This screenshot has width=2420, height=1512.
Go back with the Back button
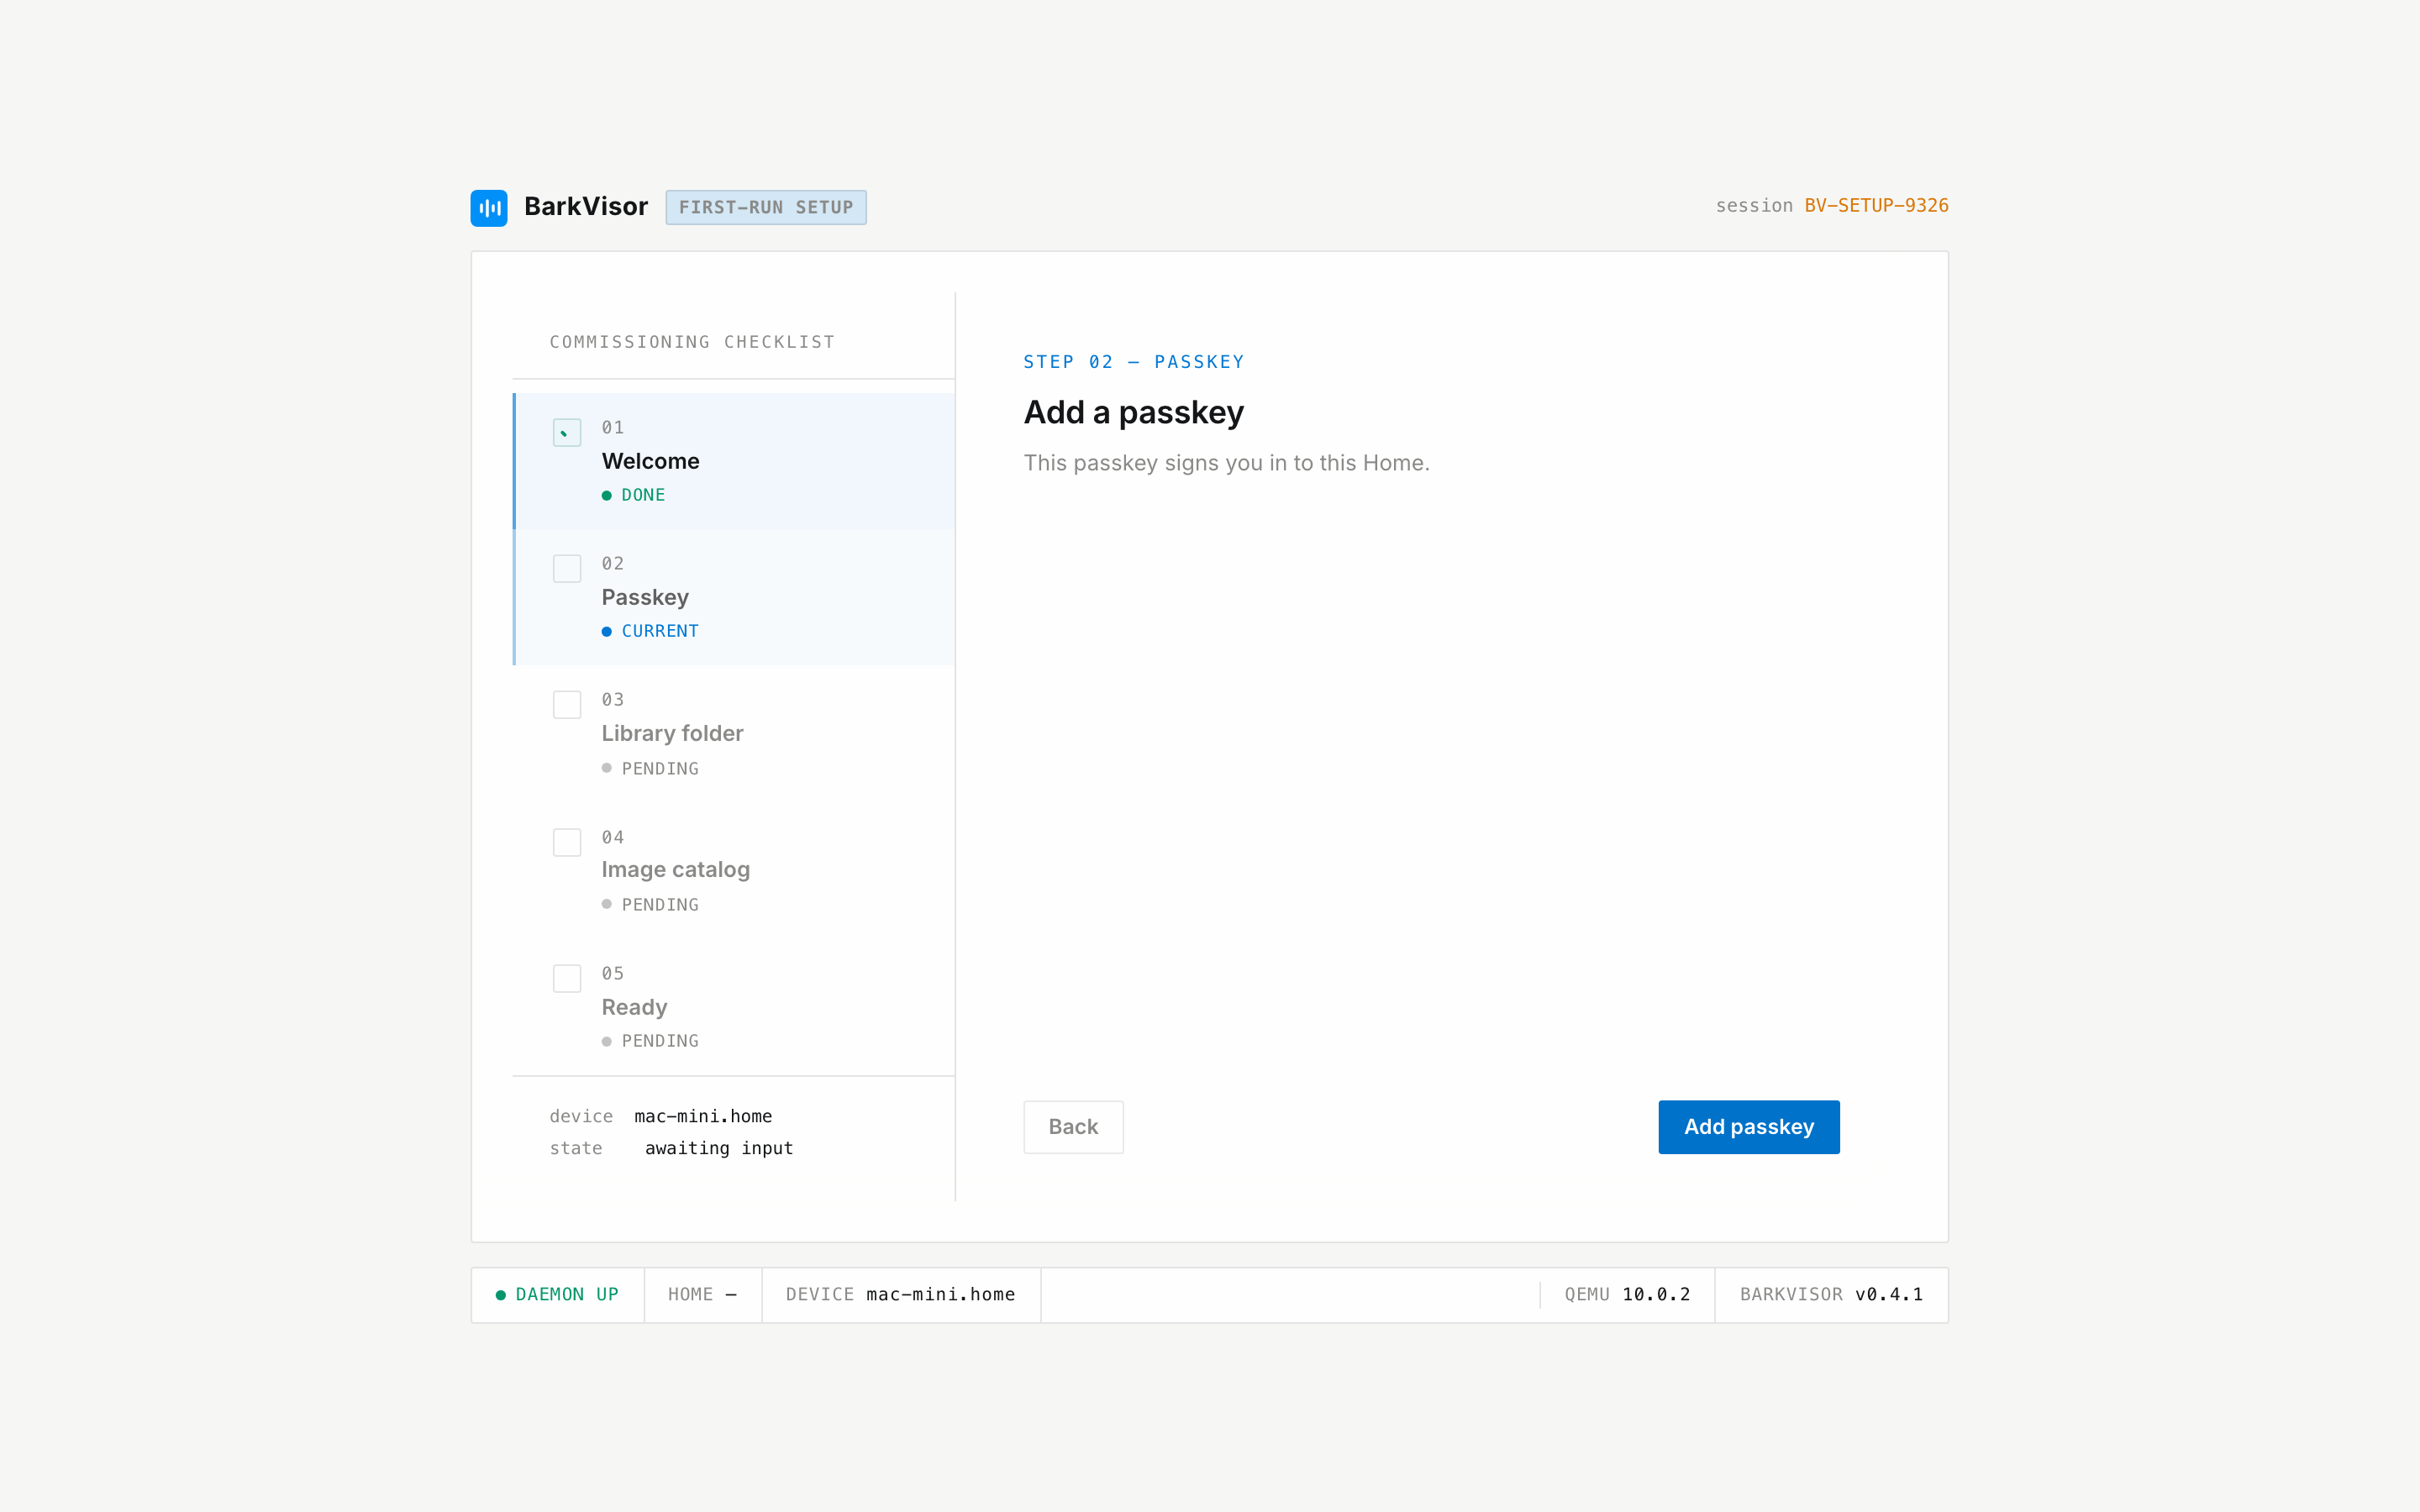click(1073, 1127)
